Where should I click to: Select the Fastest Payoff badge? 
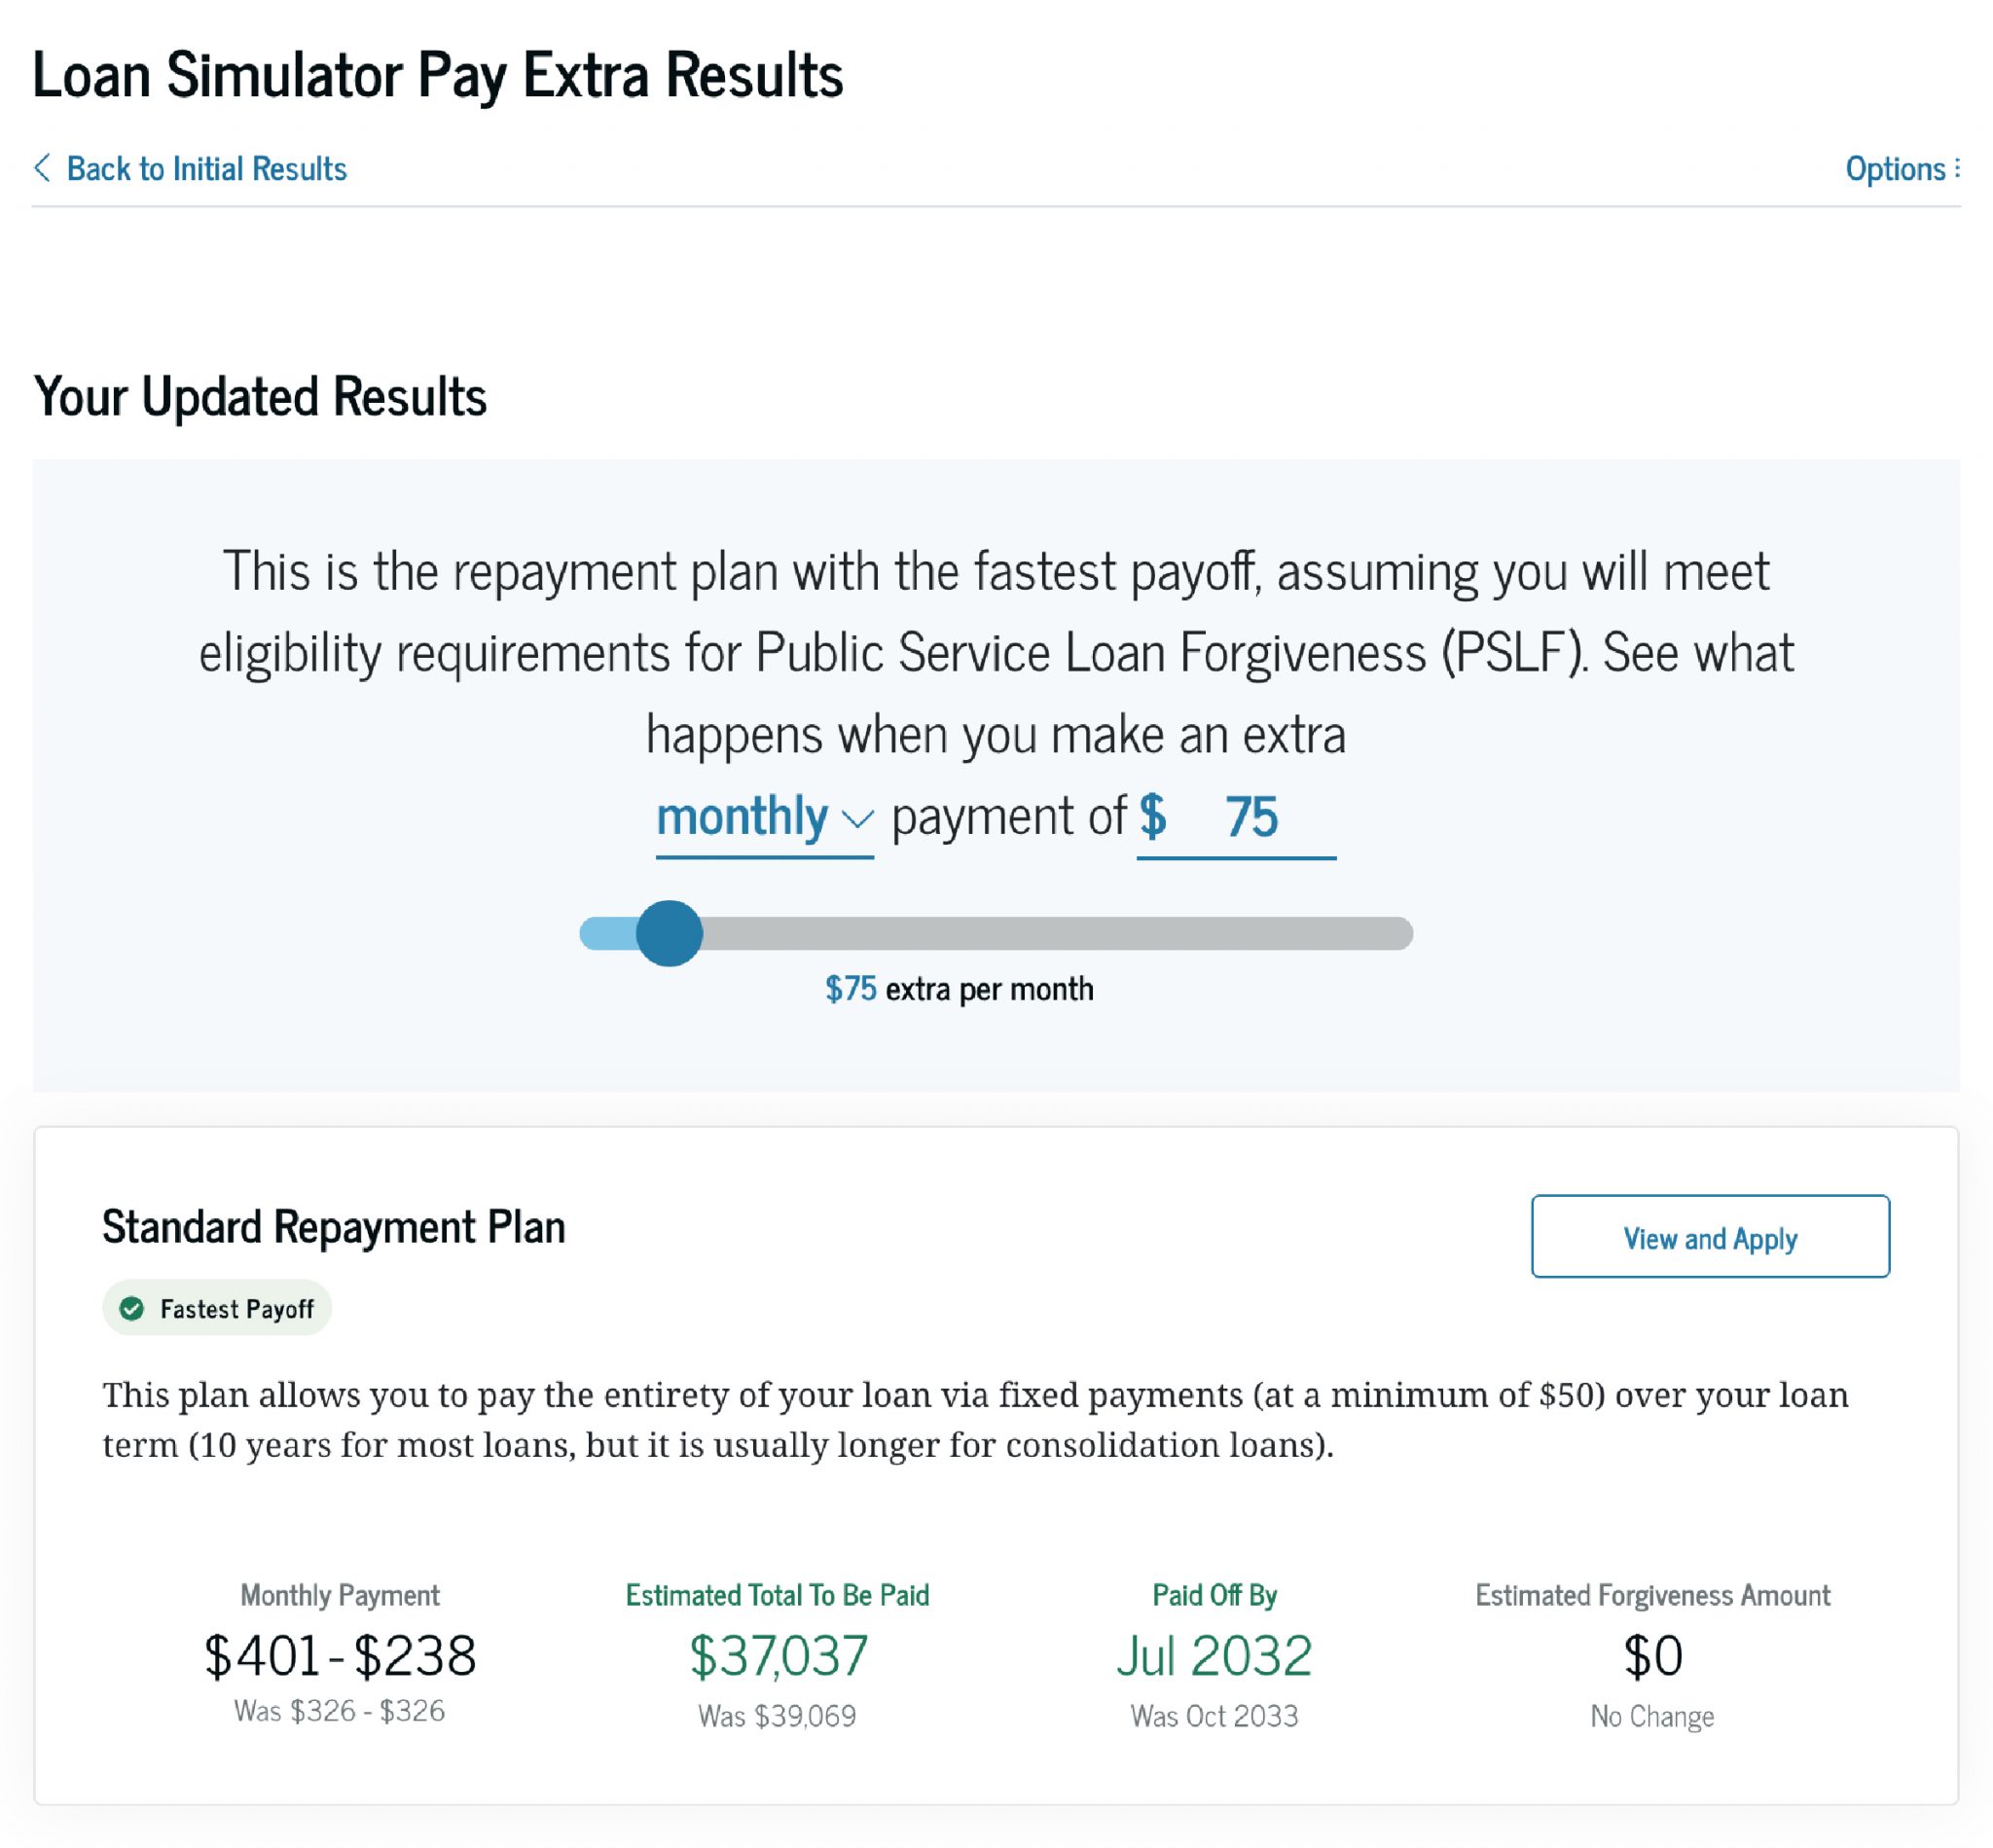click(x=216, y=1307)
